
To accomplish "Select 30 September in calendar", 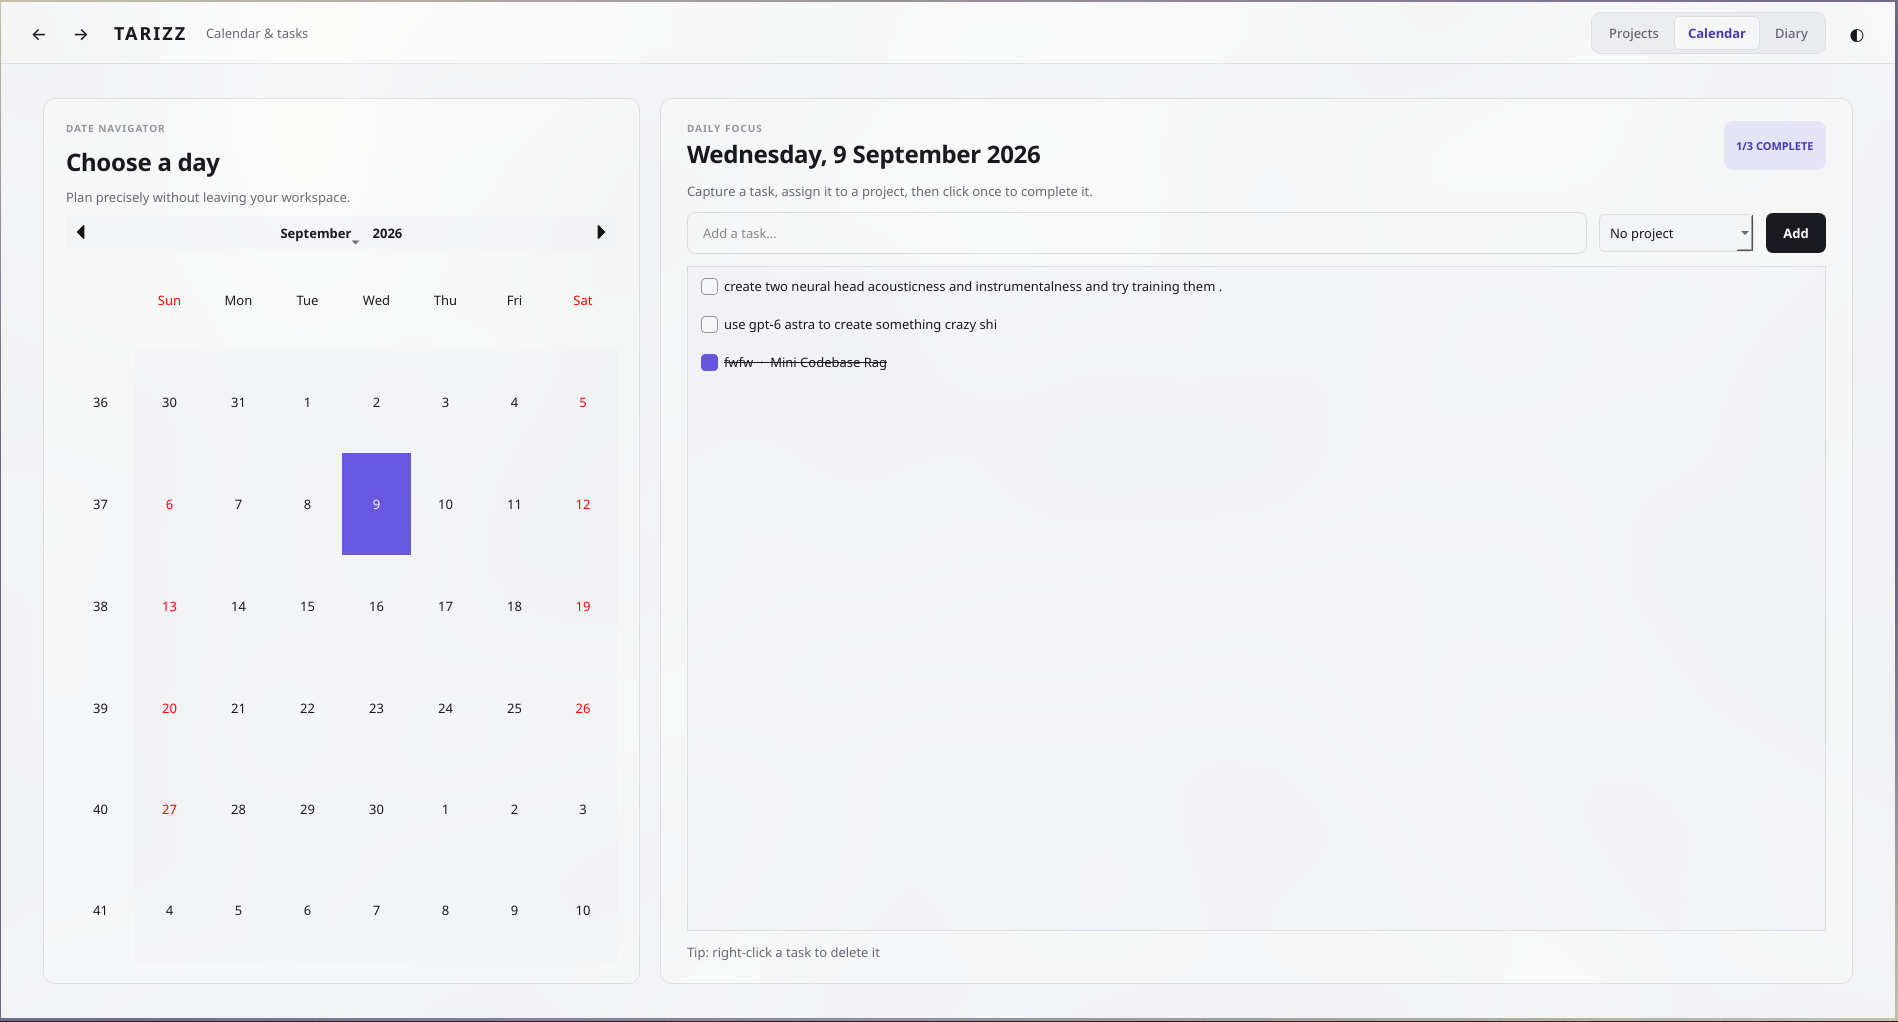I will tap(376, 809).
